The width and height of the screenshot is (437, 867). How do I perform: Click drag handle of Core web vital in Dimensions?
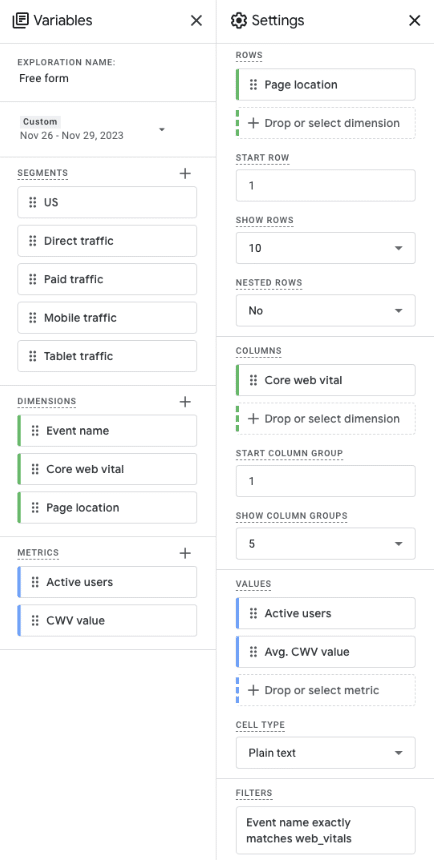(x=35, y=469)
